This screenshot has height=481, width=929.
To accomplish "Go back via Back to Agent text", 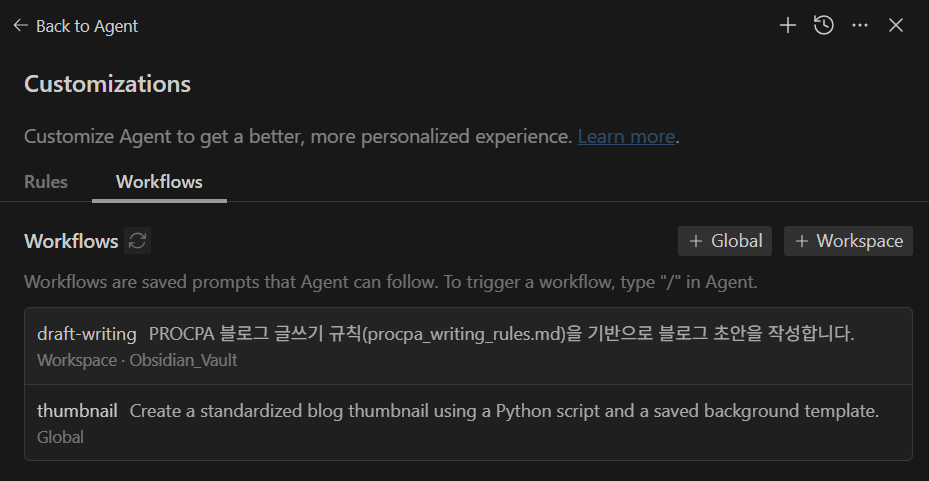I will [87, 26].
